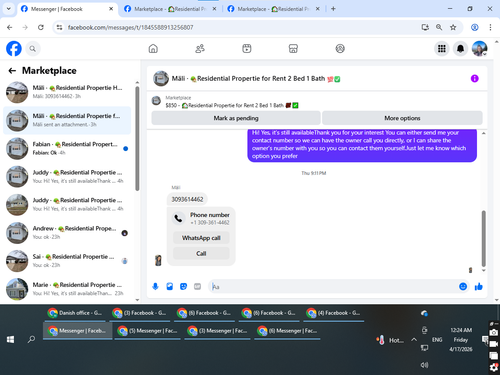
Task: Open Fabian's conversation
Action: (67, 148)
